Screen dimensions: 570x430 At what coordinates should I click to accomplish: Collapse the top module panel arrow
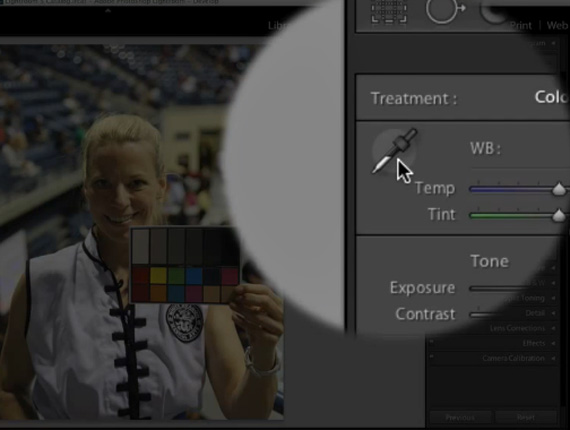(108, 11)
